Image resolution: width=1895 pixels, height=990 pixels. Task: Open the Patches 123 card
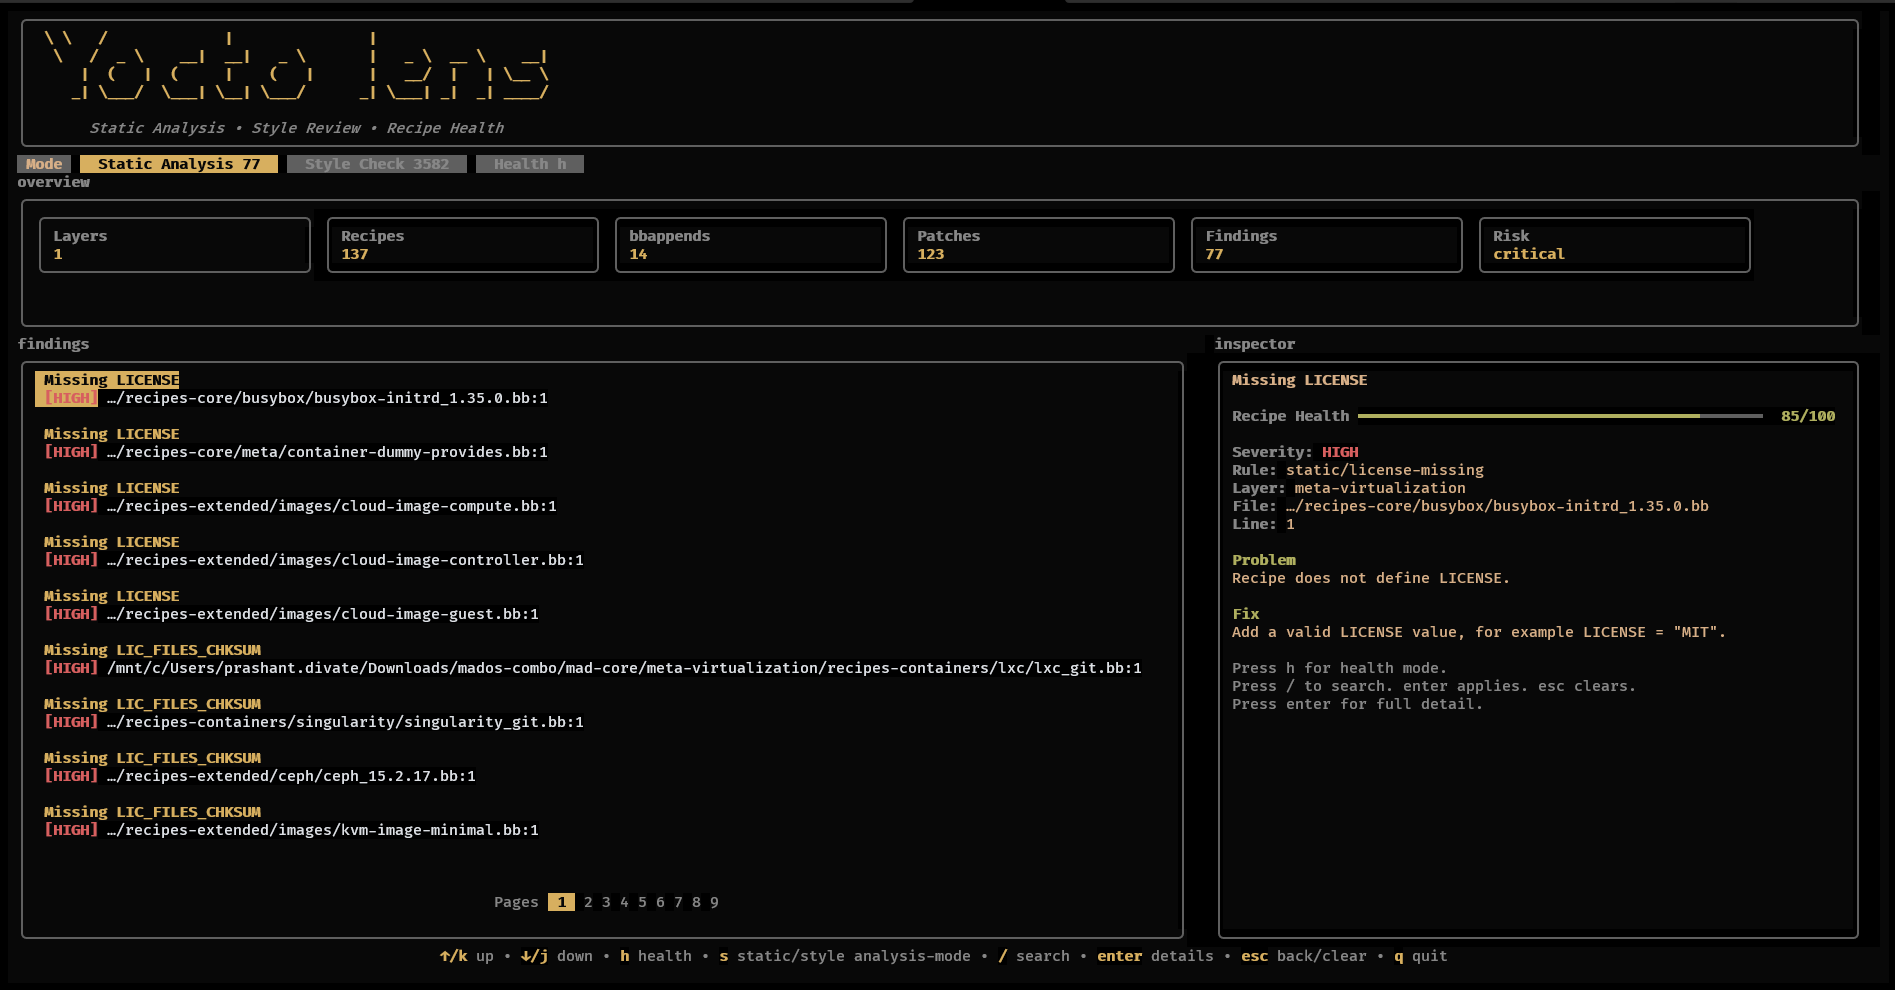click(1039, 245)
